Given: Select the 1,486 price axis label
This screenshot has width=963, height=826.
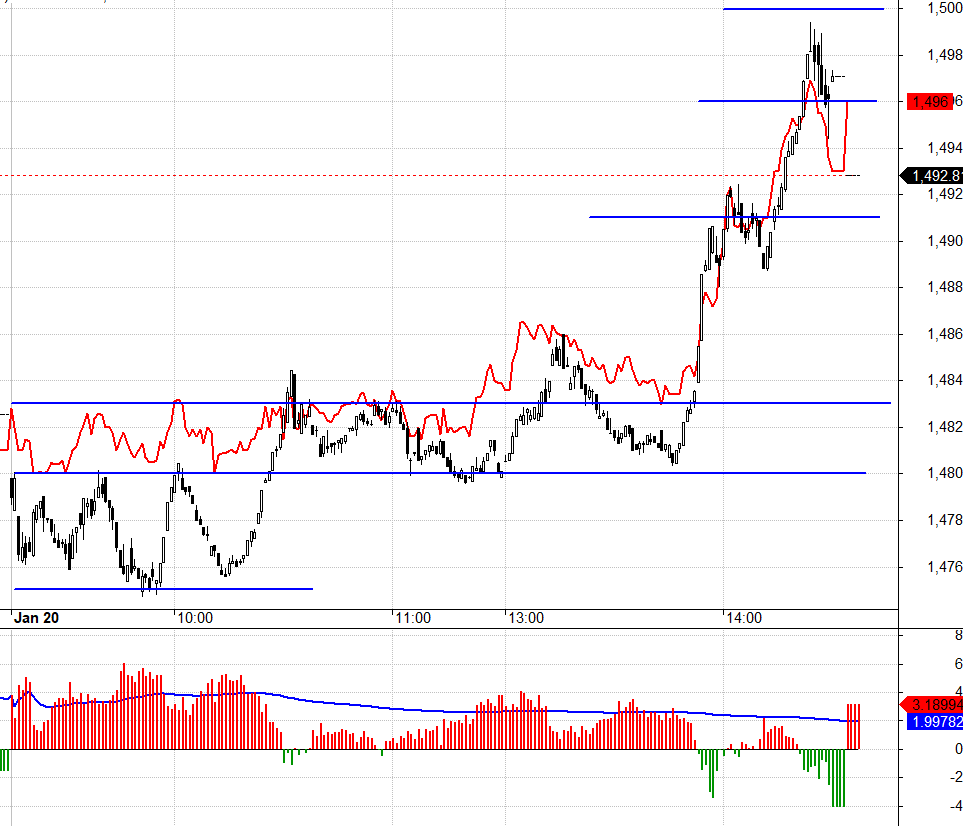Looking at the screenshot, I should pyautogui.click(x=945, y=334).
